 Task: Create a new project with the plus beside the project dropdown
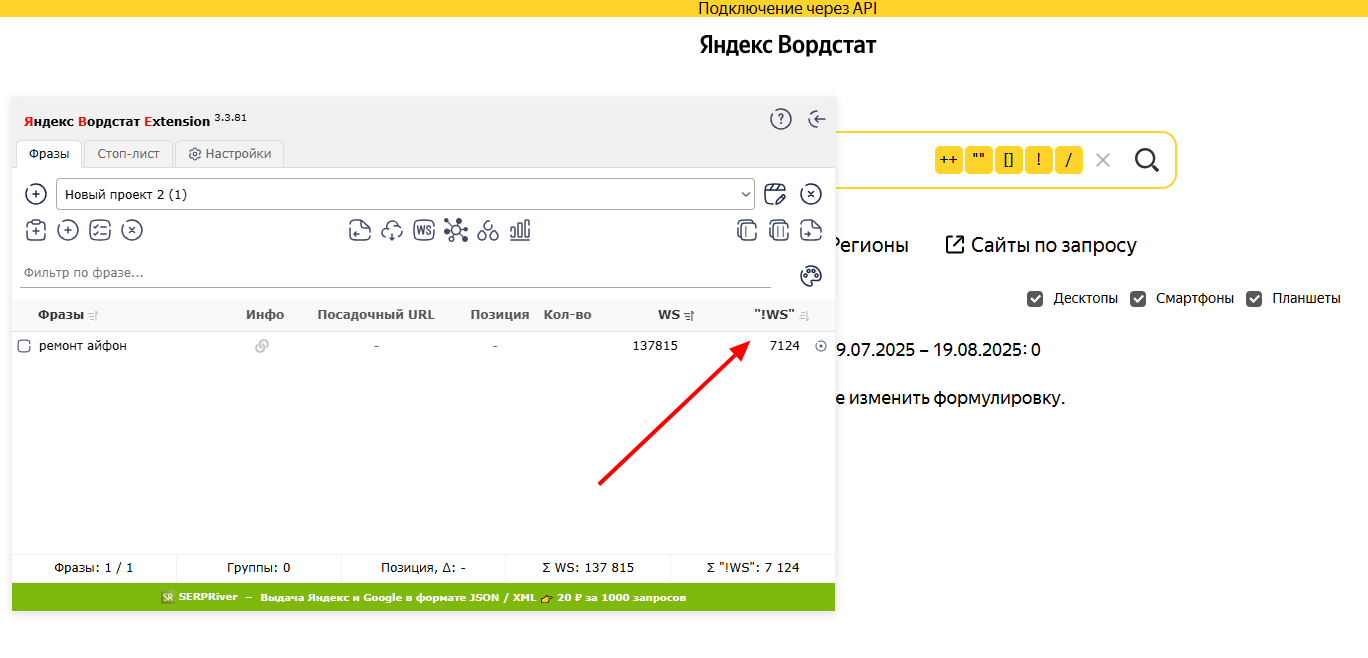36,194
